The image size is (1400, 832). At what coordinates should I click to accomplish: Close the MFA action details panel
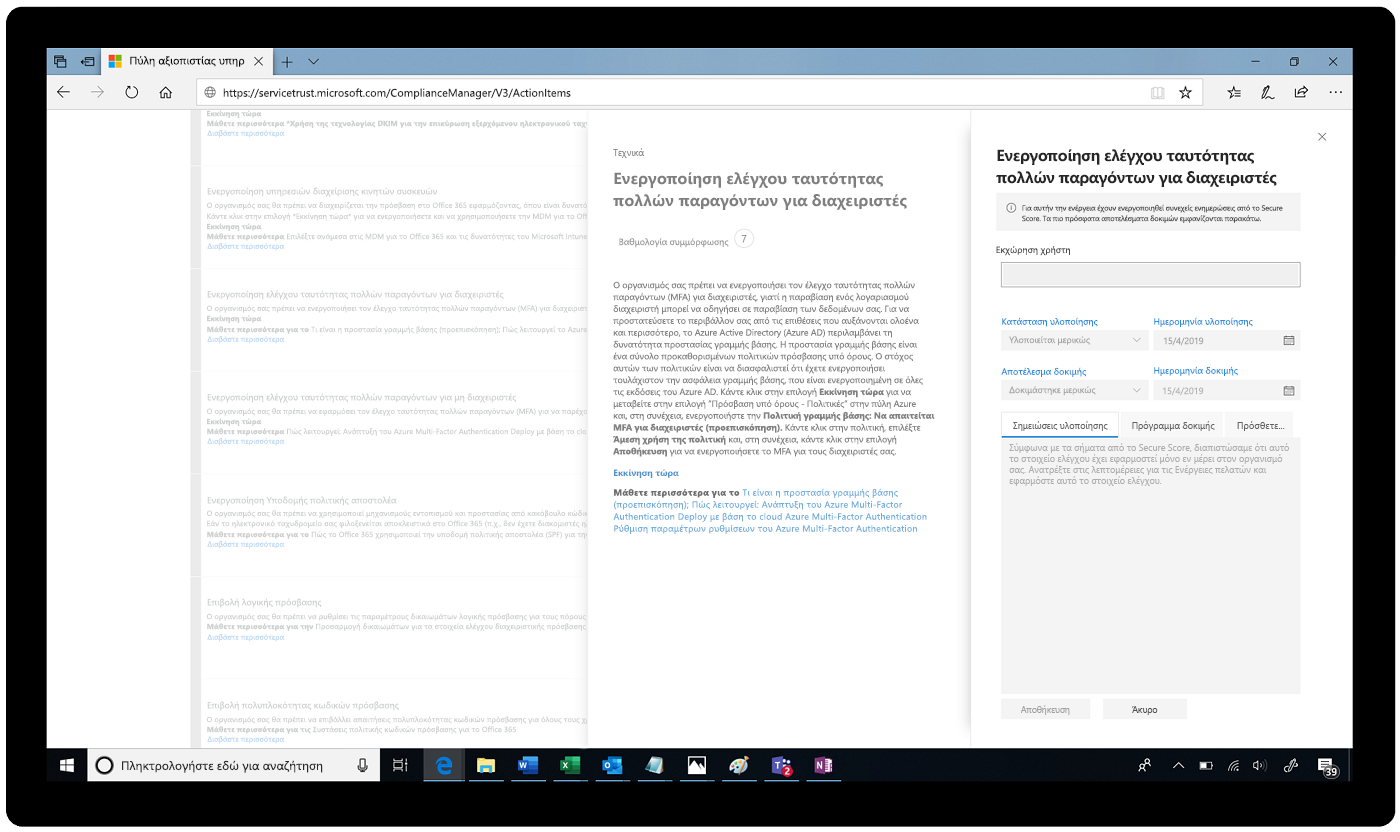[x=1322, y=137]
